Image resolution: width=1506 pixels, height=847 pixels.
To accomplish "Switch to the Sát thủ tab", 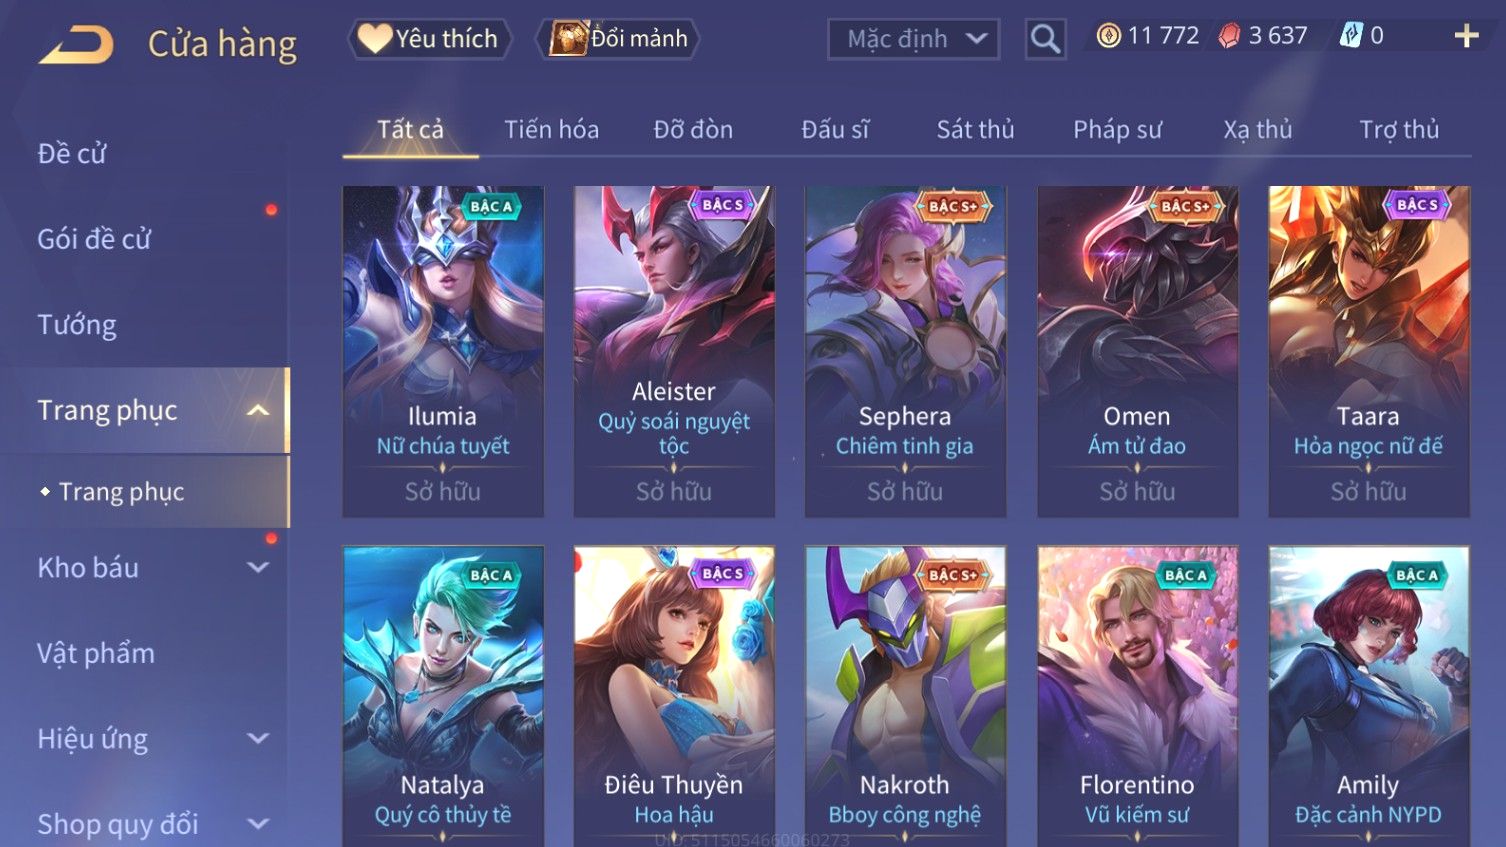I will click(x=975, y=129).
